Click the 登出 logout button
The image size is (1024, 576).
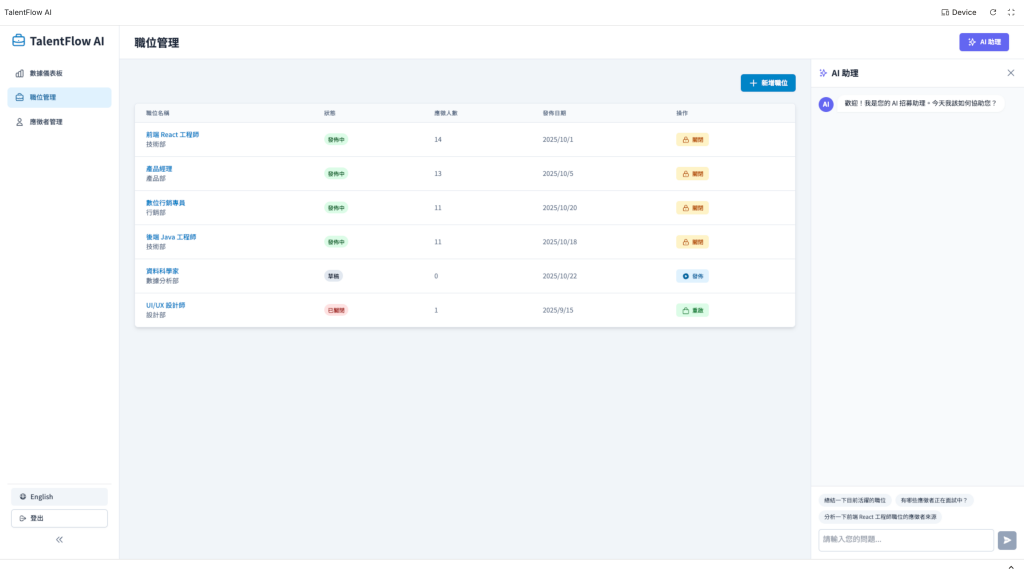[x=59, y=518]
